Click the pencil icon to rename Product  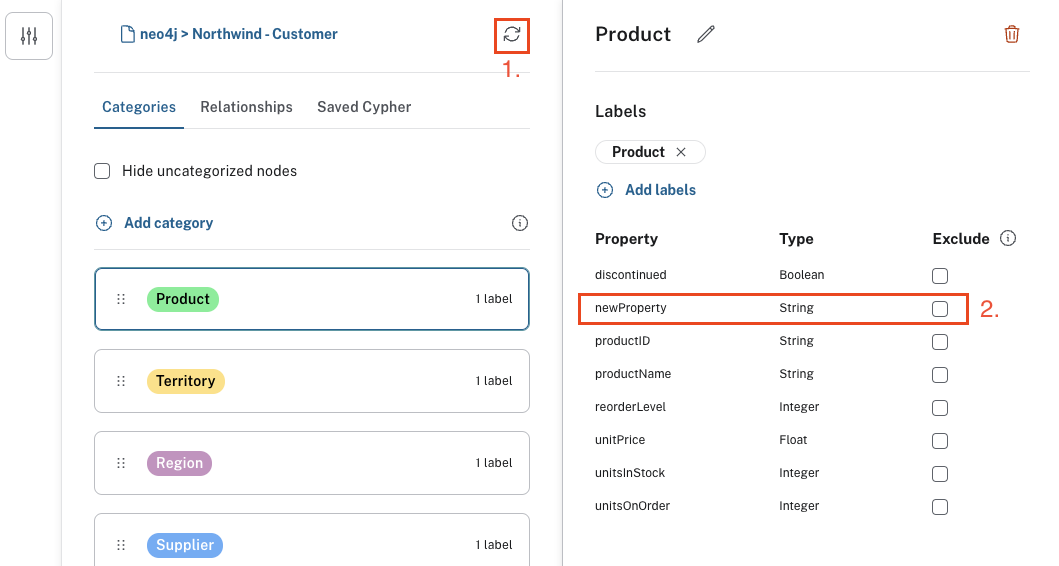pos(706,35)
